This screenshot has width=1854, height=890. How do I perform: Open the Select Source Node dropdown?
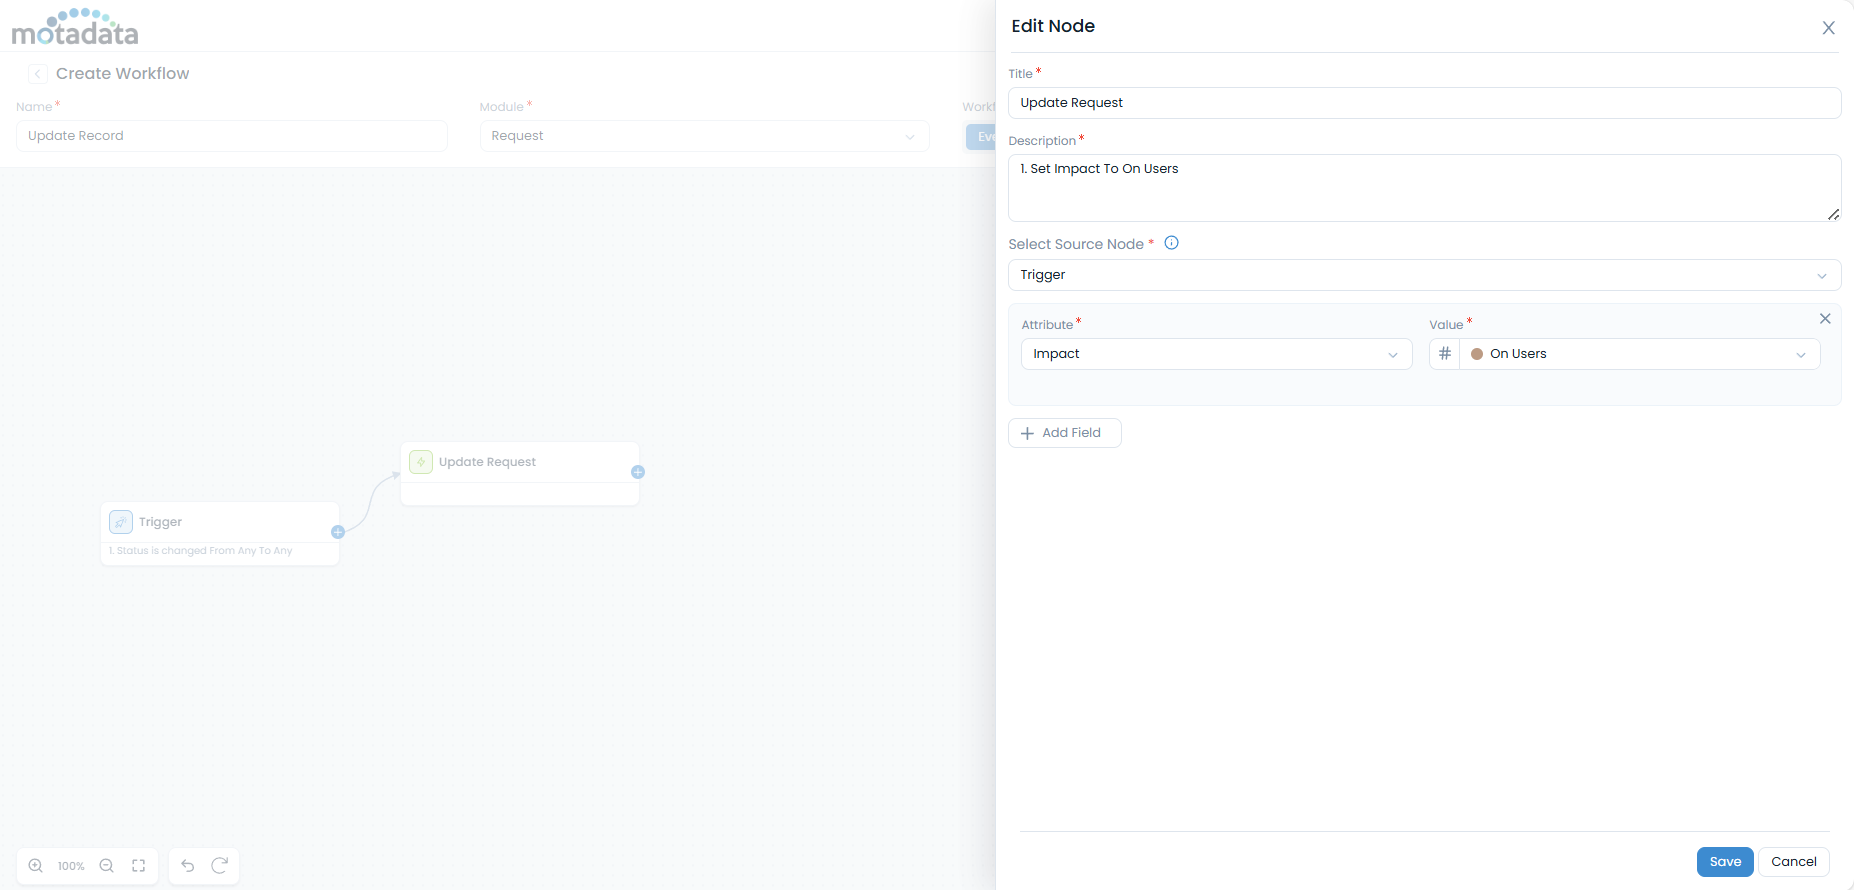1424,275
